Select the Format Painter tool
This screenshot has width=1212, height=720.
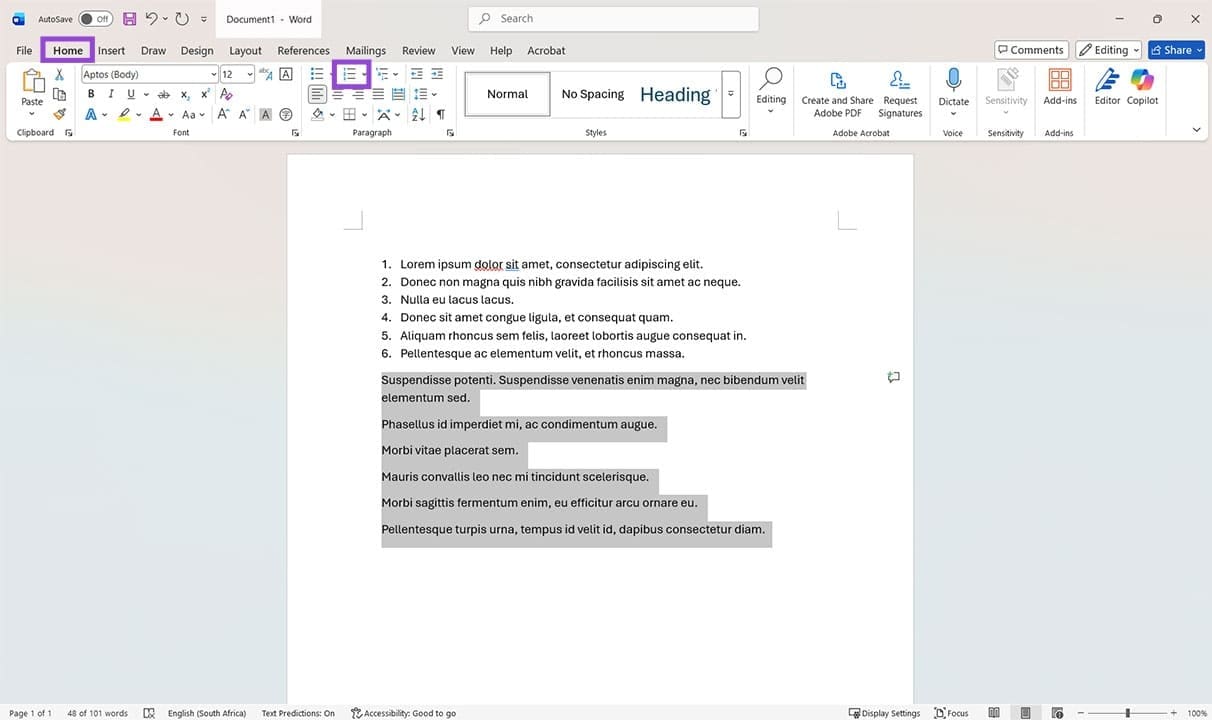point(58,113)
